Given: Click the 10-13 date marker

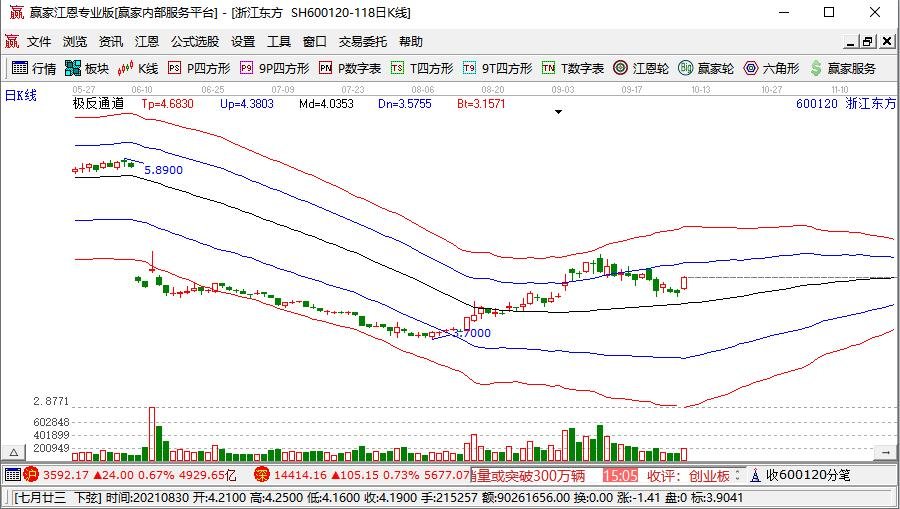Looking at the screenshot, I should tap(700, 90).
